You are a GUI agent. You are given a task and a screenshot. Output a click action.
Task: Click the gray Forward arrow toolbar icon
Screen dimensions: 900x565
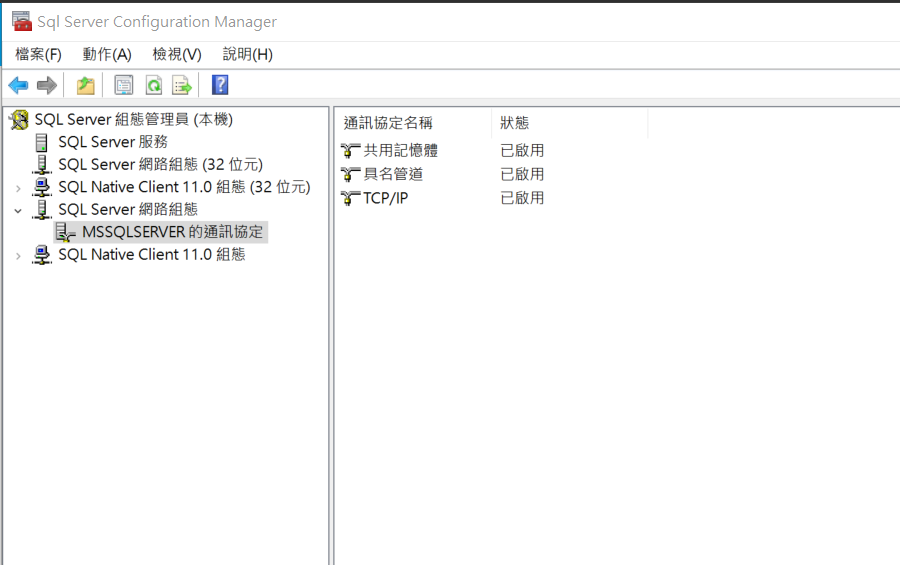point(46,86)
